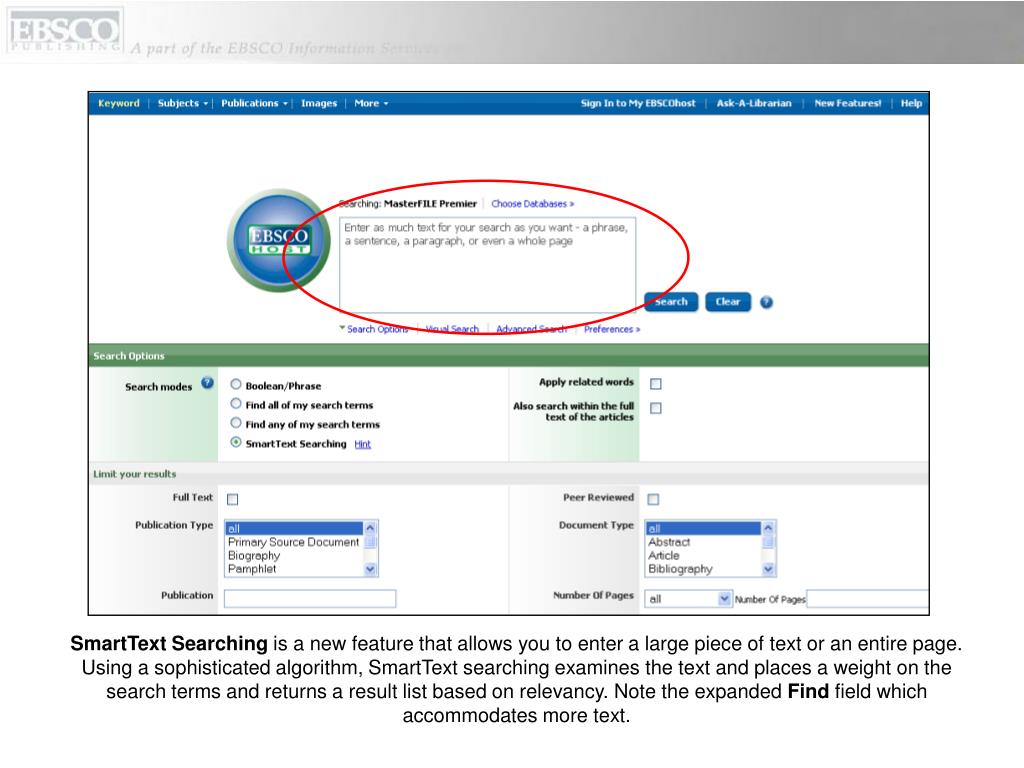Open SmartText Searching Hint link

[x=362, y=444]
